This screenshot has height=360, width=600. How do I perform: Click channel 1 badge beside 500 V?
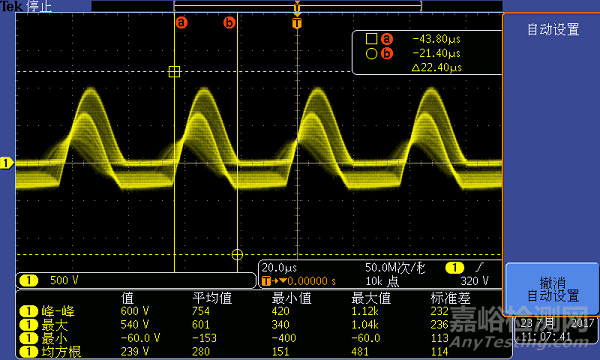pos(29,280)
